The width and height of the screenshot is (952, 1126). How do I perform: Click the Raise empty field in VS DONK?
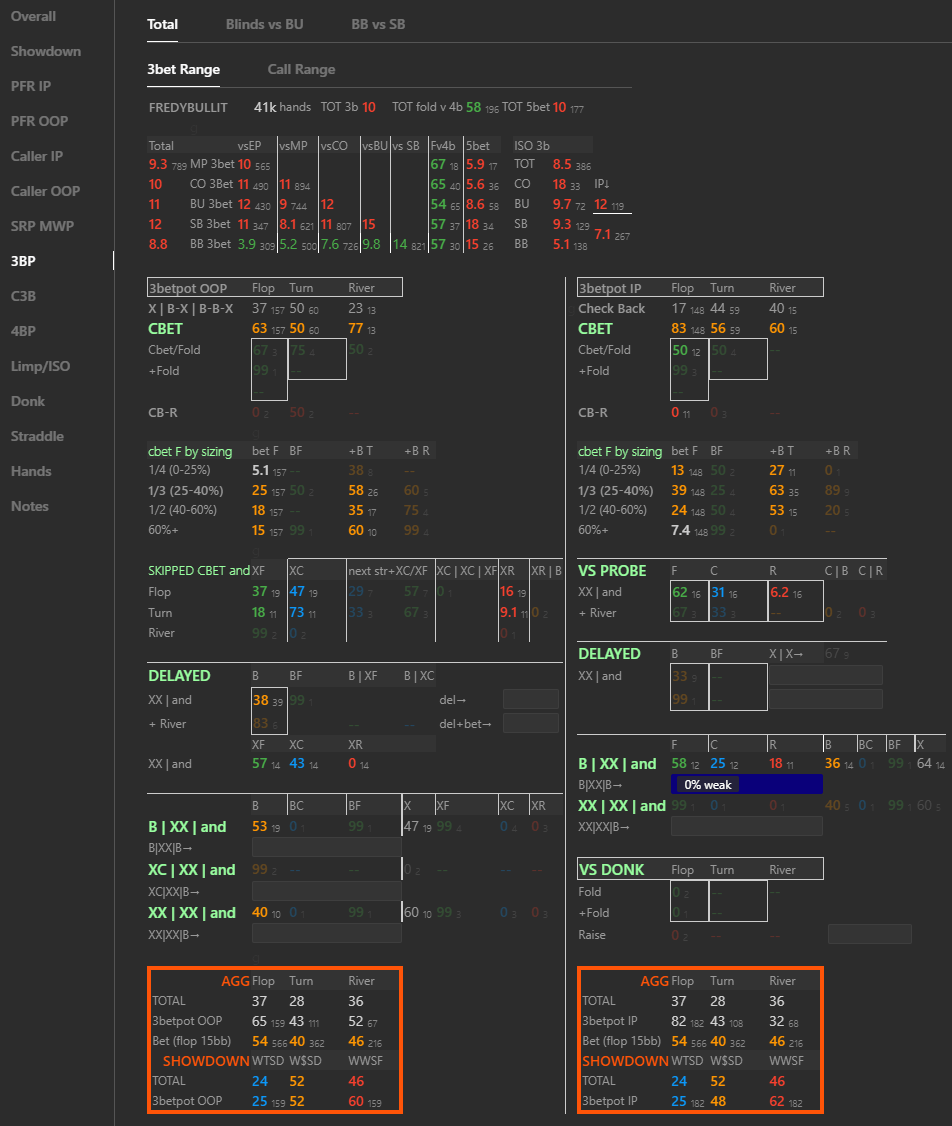[x=869, y=934]
